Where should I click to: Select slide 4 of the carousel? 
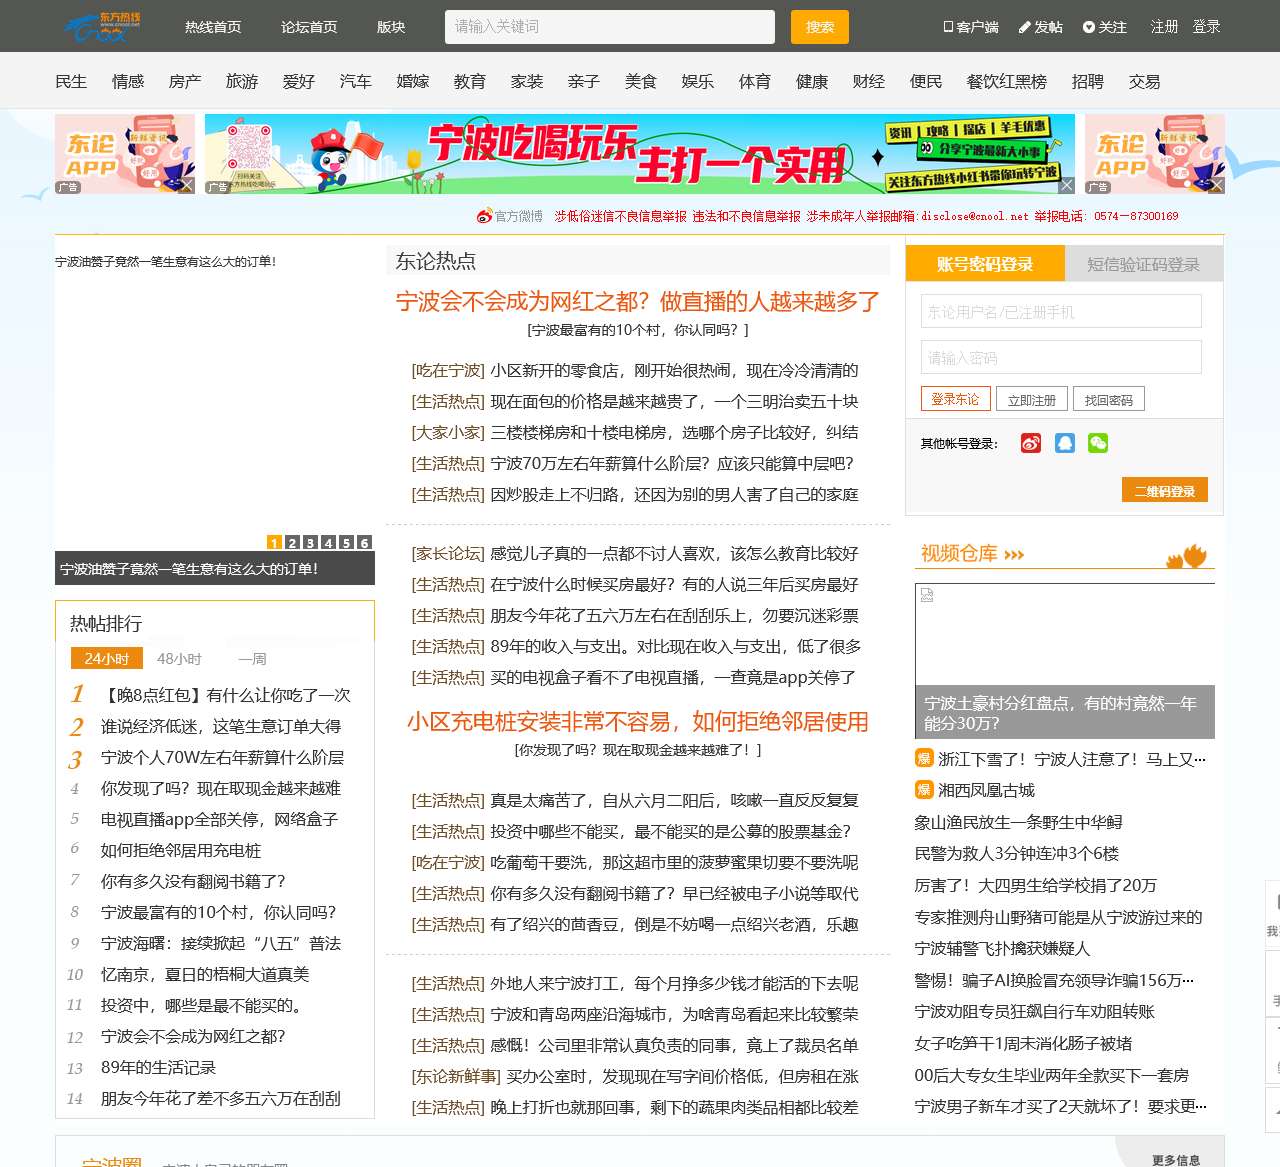click(328, 542)
